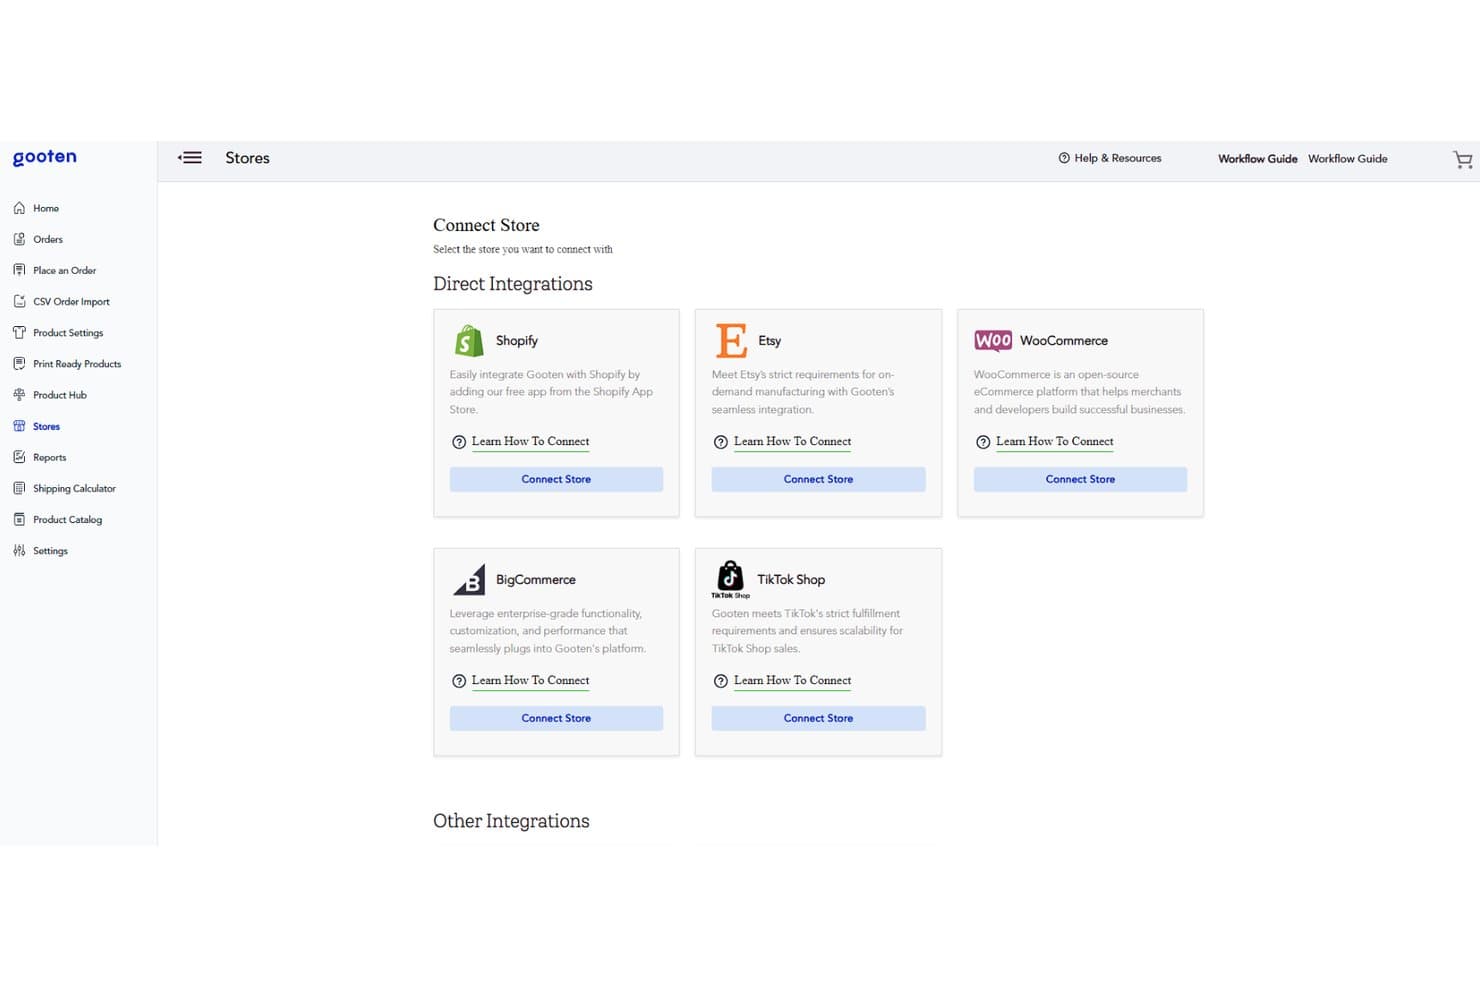Connect the Etsy store
This screenshot has height=987, width=1480.
(x=818, y=479)
